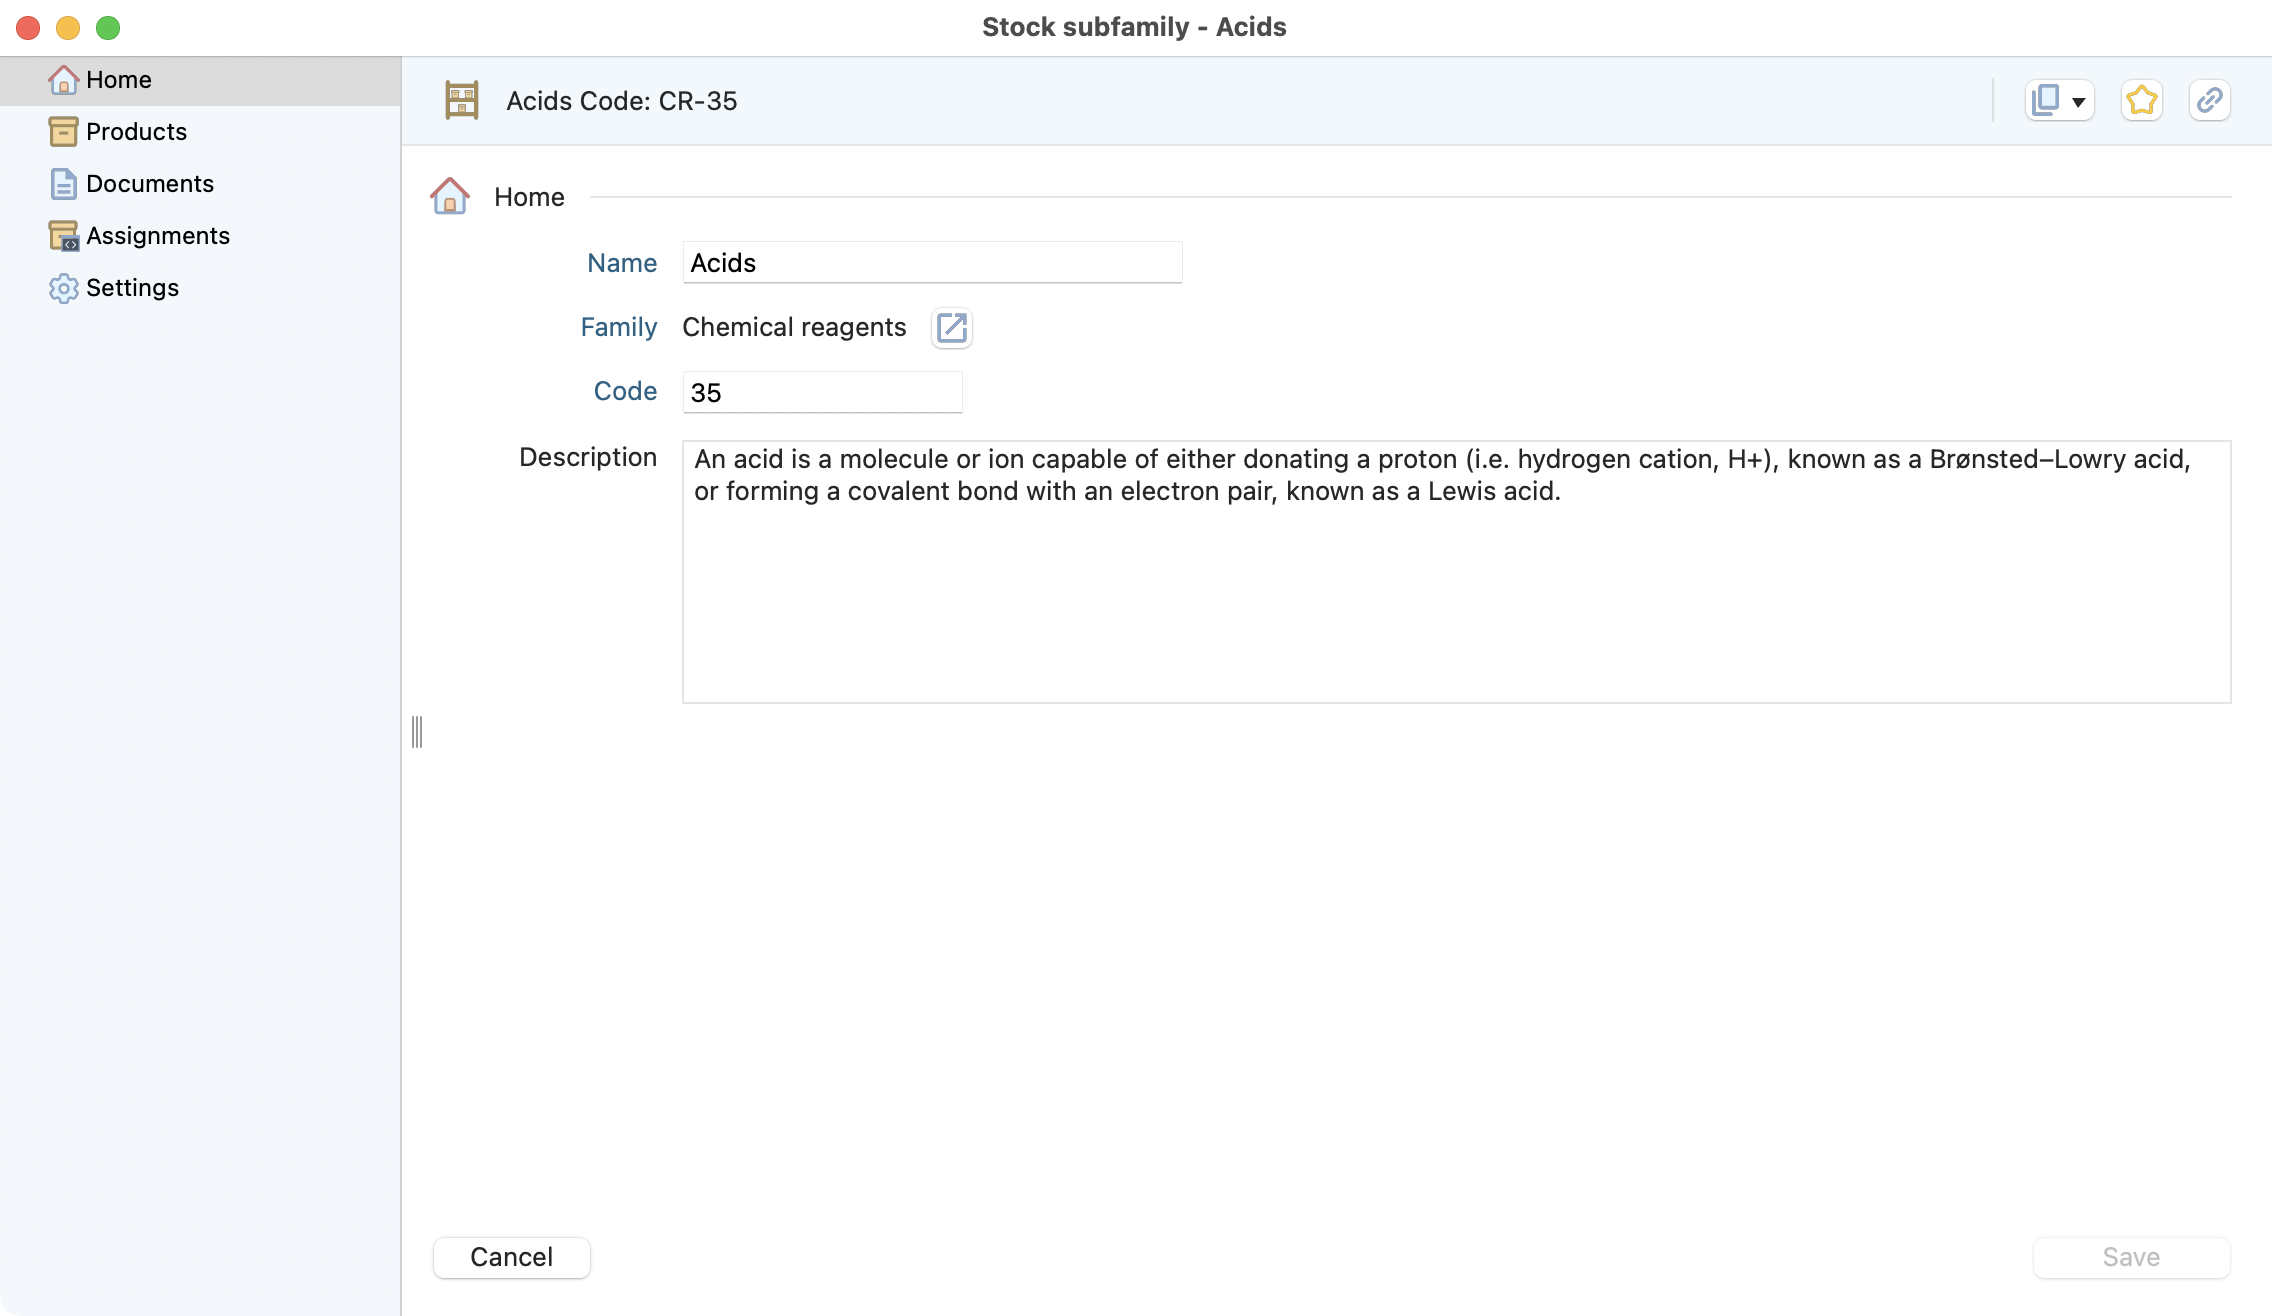Switch to Documents in sidebar

149,183
